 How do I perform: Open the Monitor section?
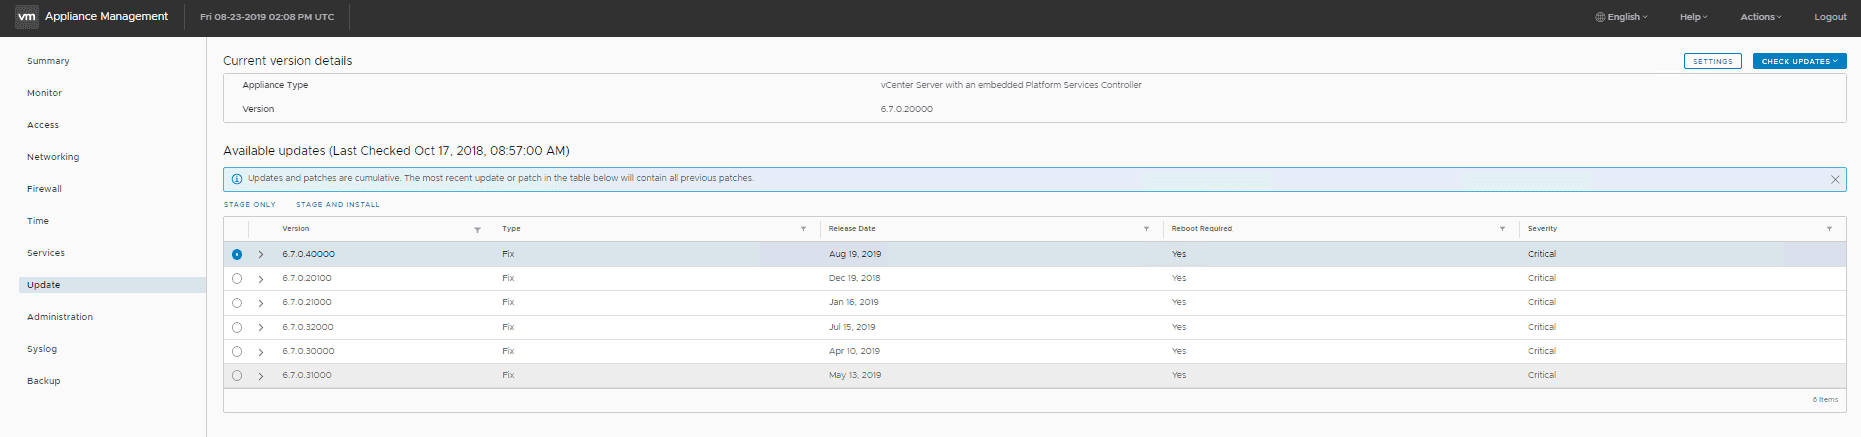[44, 93]
